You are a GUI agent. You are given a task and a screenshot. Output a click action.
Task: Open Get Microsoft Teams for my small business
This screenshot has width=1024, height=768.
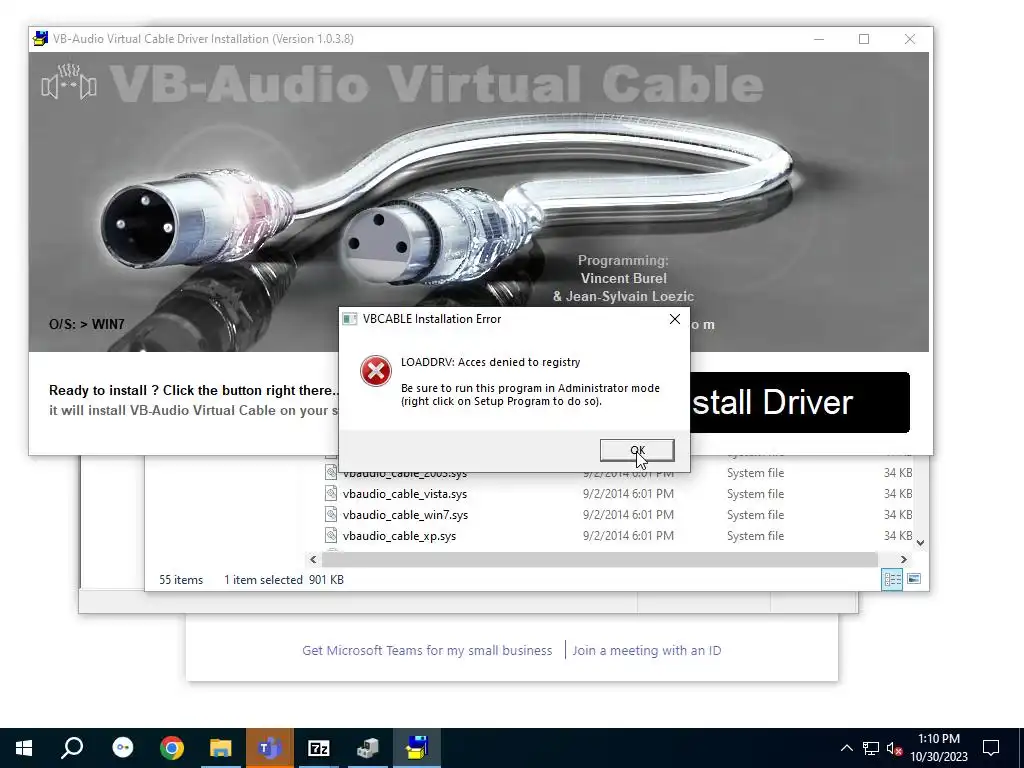(427, 650)
